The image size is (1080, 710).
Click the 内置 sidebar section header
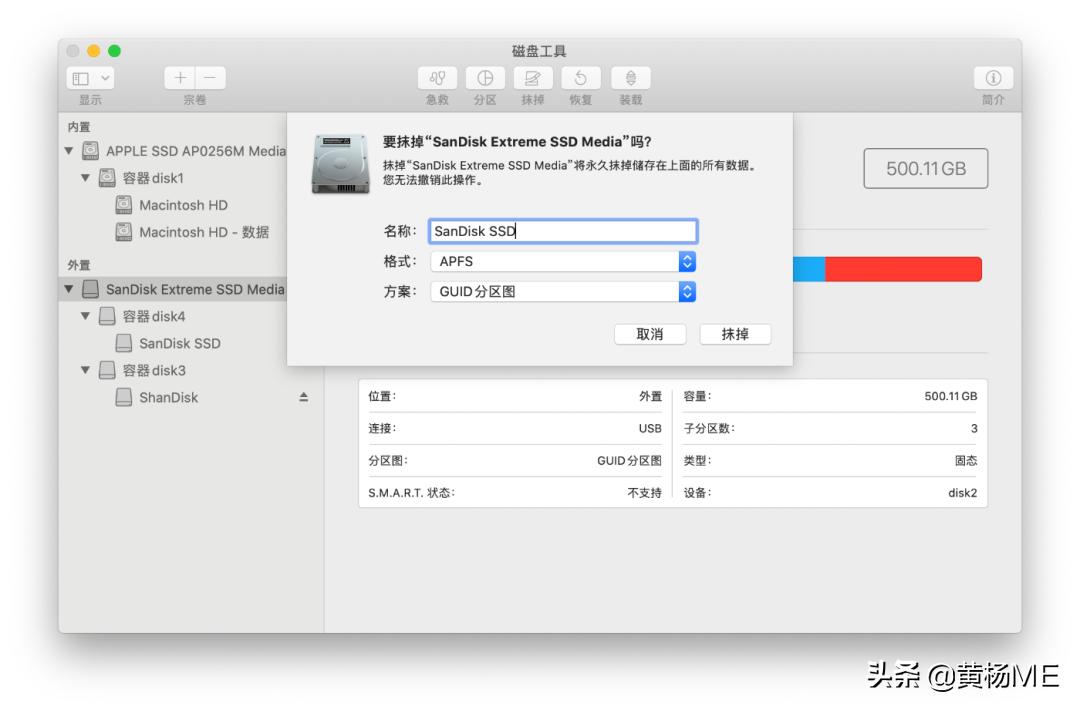coord(79,127)
